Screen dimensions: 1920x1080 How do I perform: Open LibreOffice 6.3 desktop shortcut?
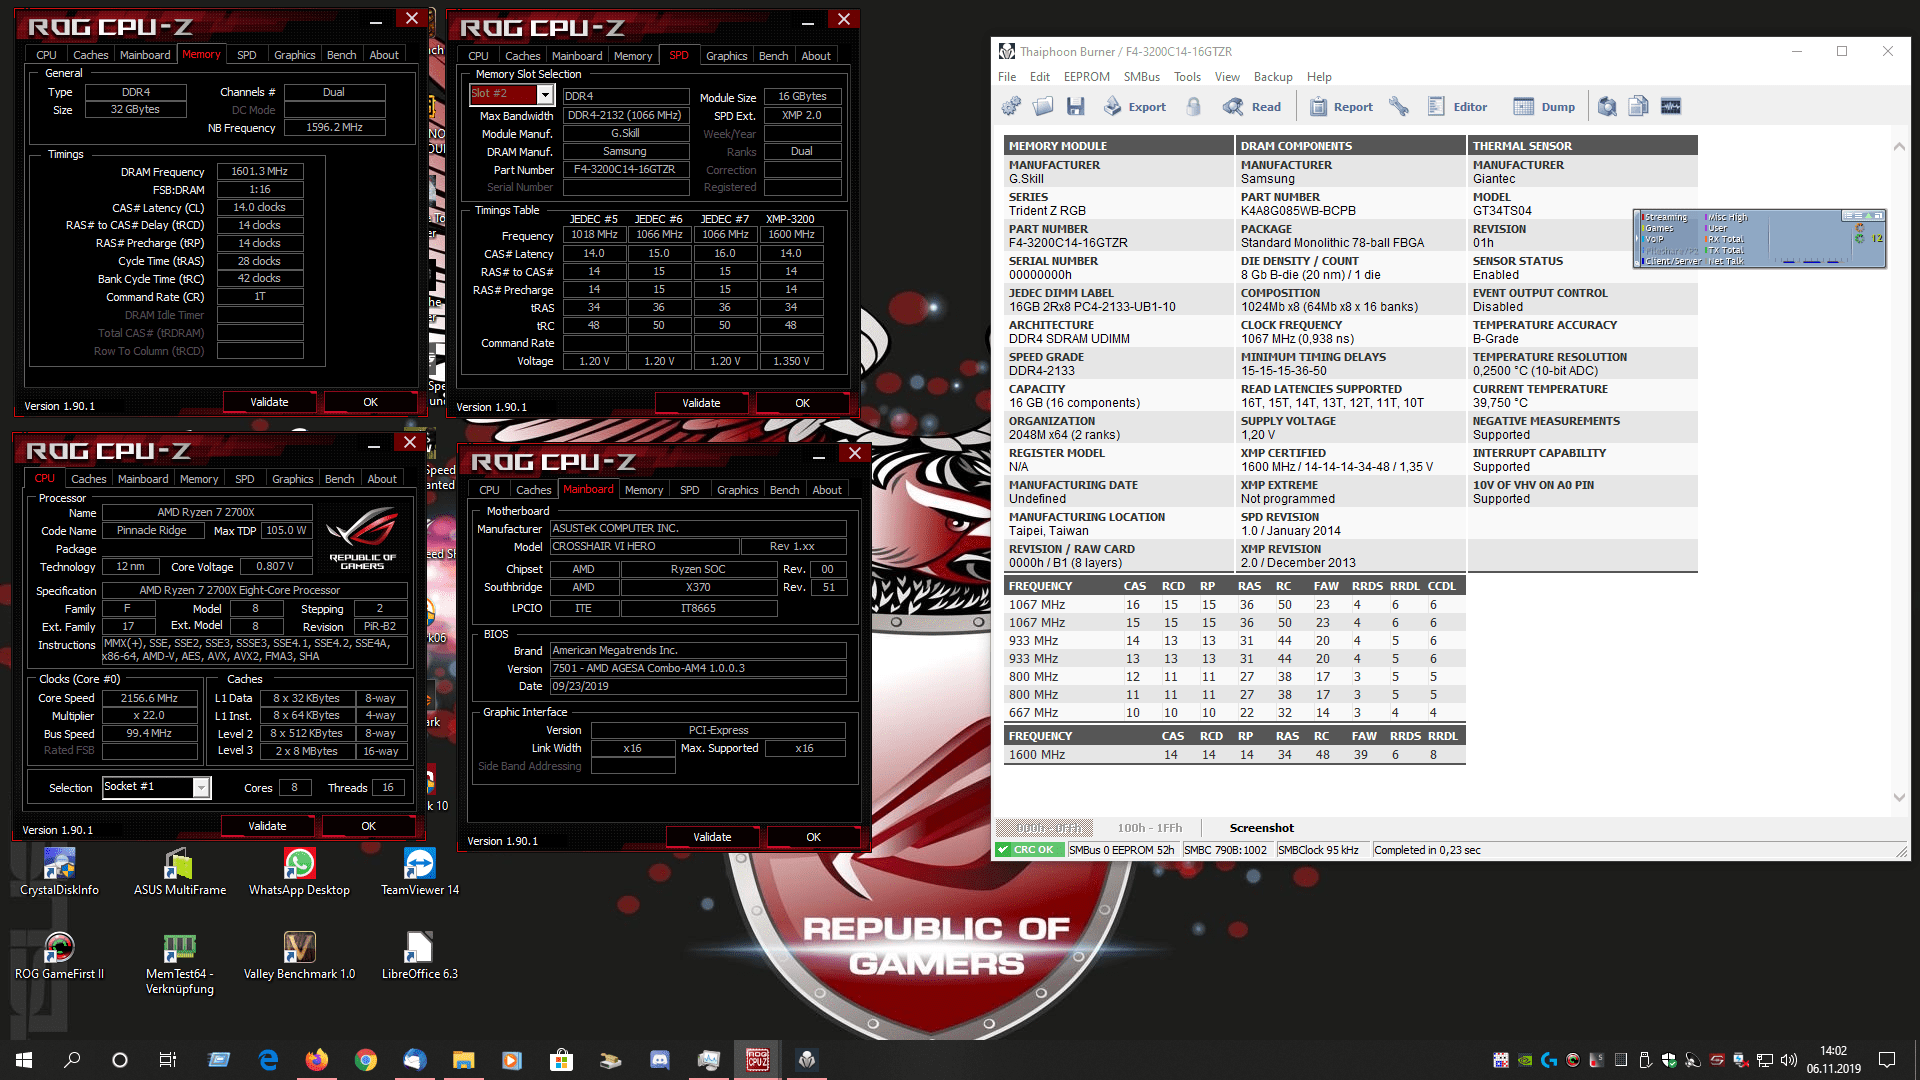point(420,956)
